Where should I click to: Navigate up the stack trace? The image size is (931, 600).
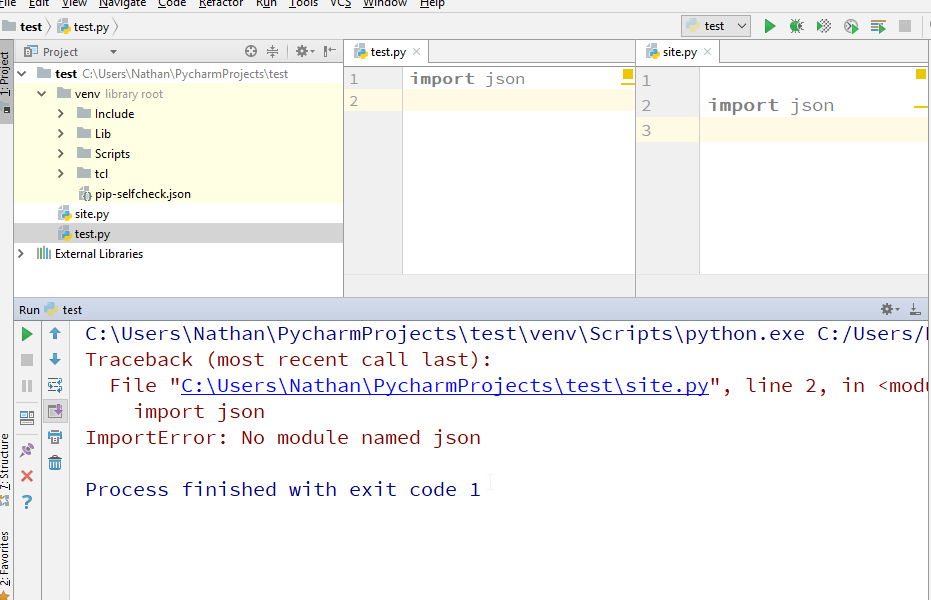click(55, 334)
